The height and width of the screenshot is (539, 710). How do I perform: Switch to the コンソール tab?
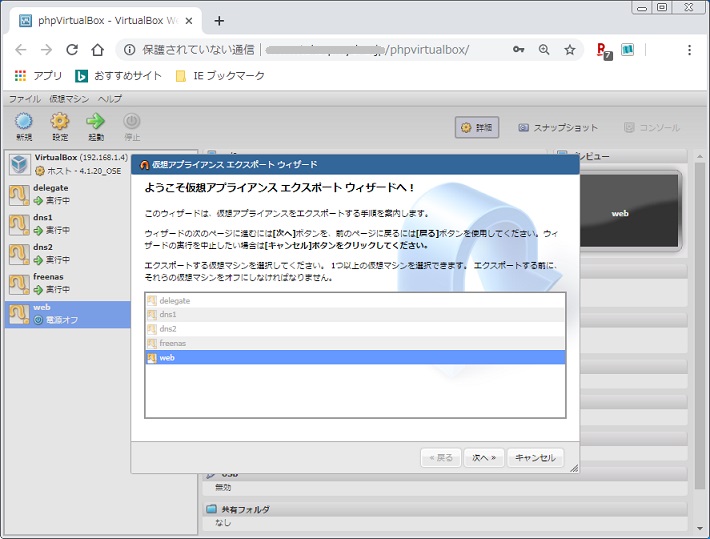point(652,128)
